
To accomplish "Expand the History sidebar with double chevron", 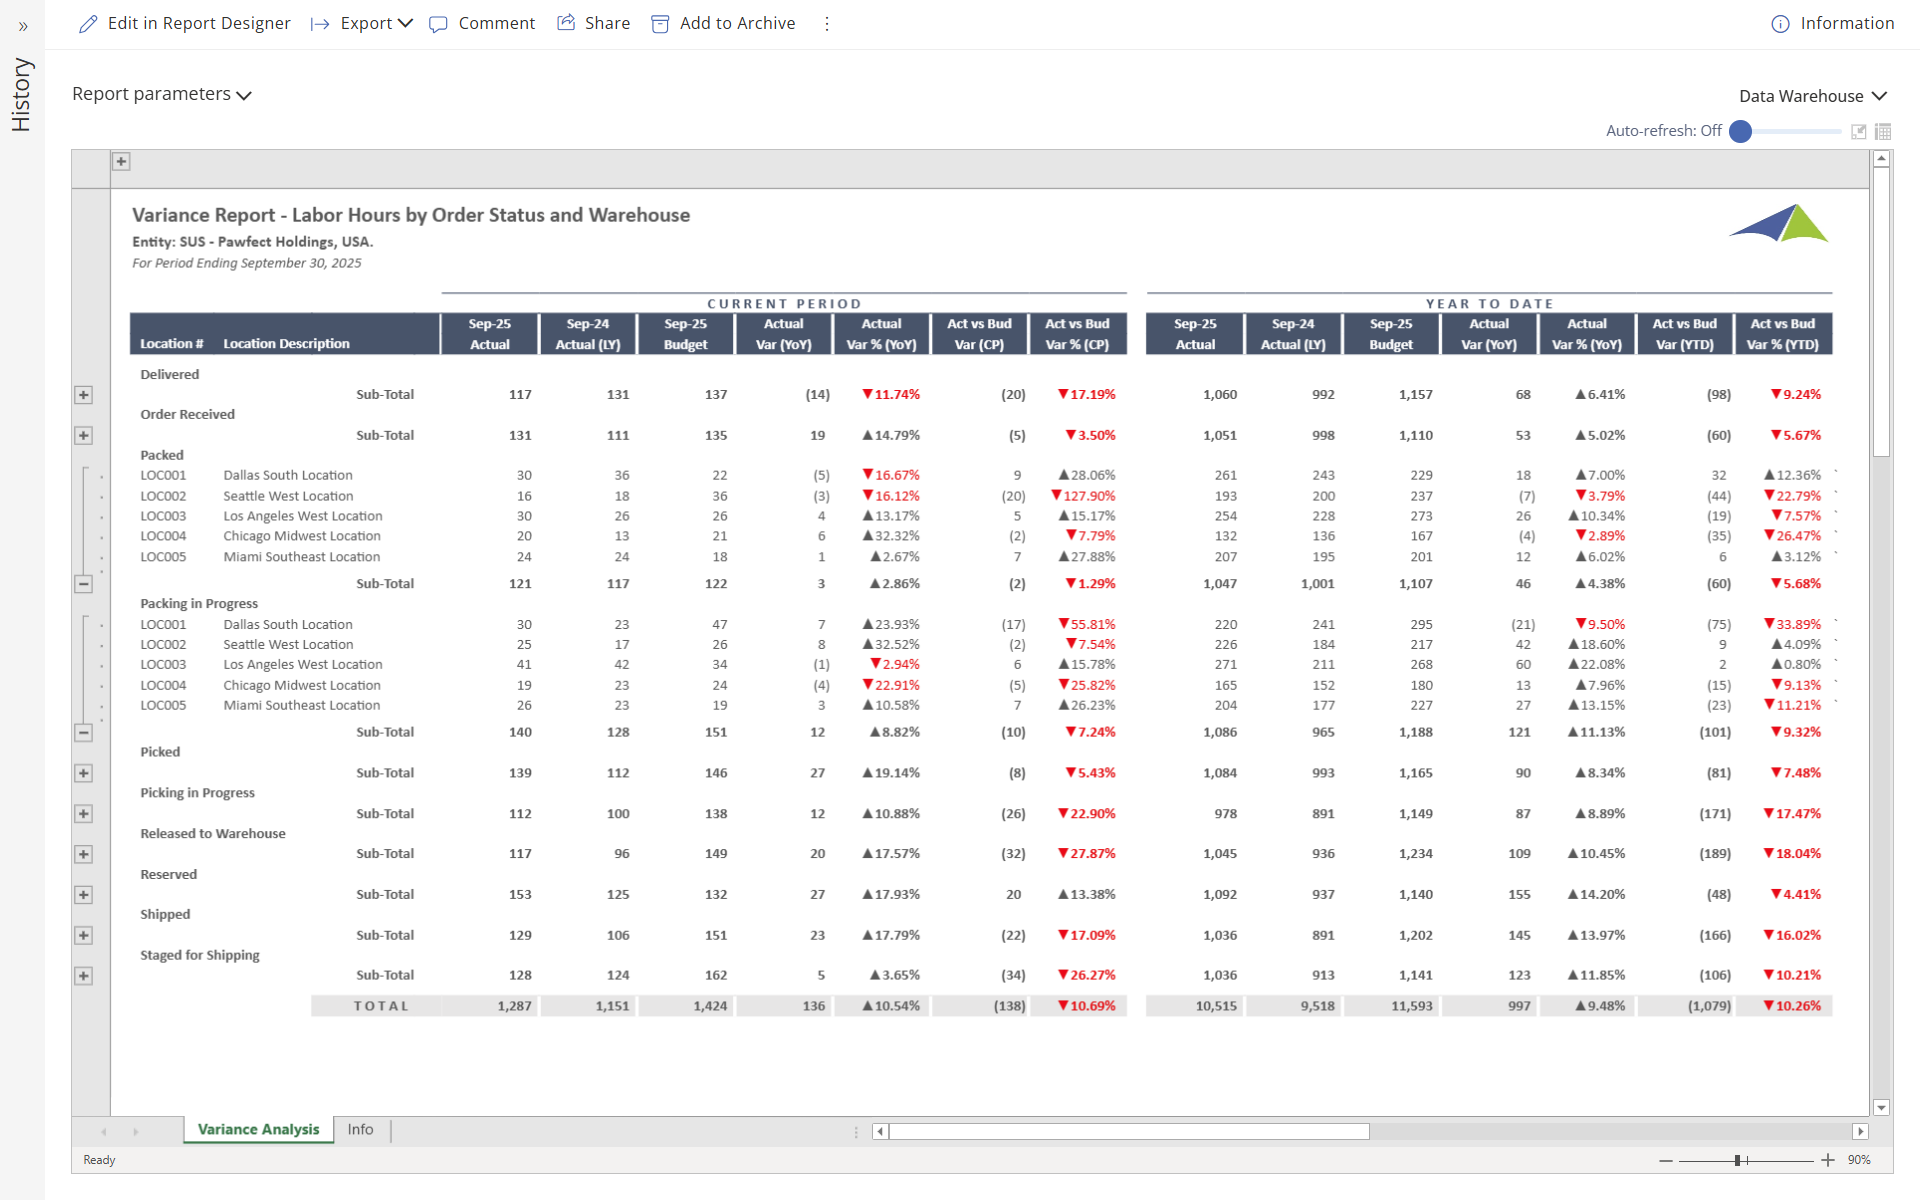I will 23,26.
